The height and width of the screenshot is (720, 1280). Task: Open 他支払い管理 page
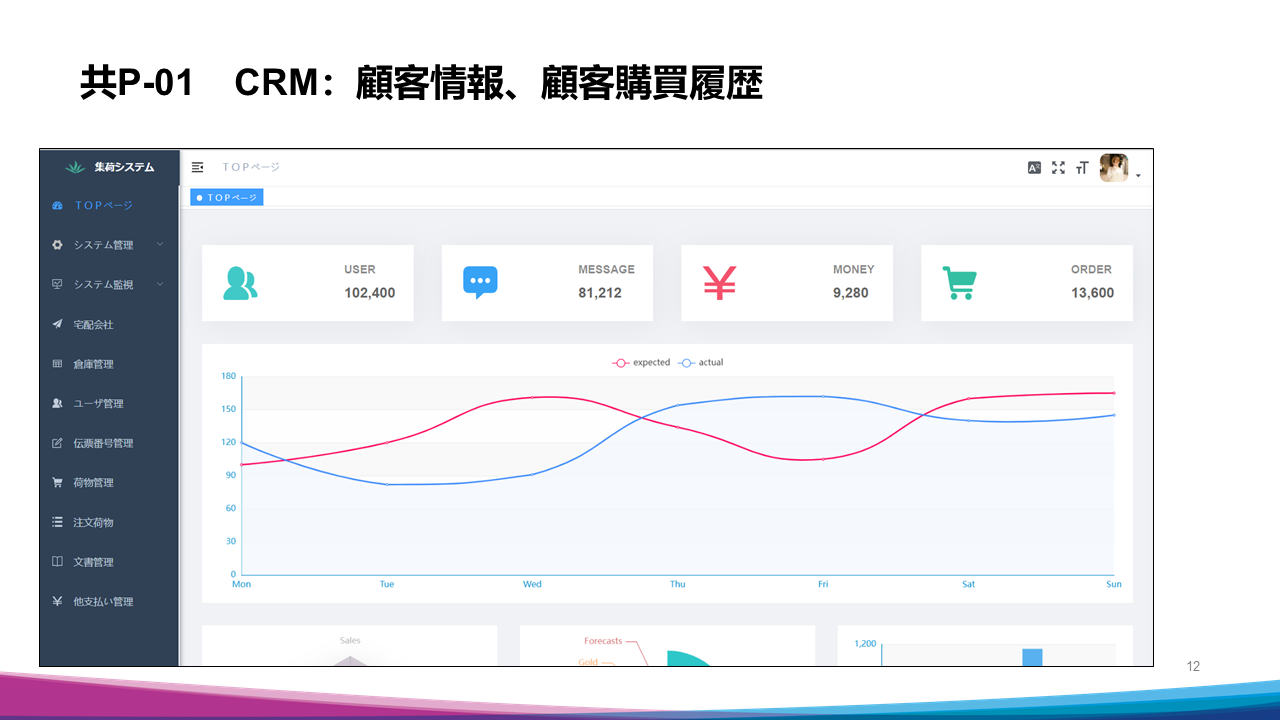coord(109,602)
